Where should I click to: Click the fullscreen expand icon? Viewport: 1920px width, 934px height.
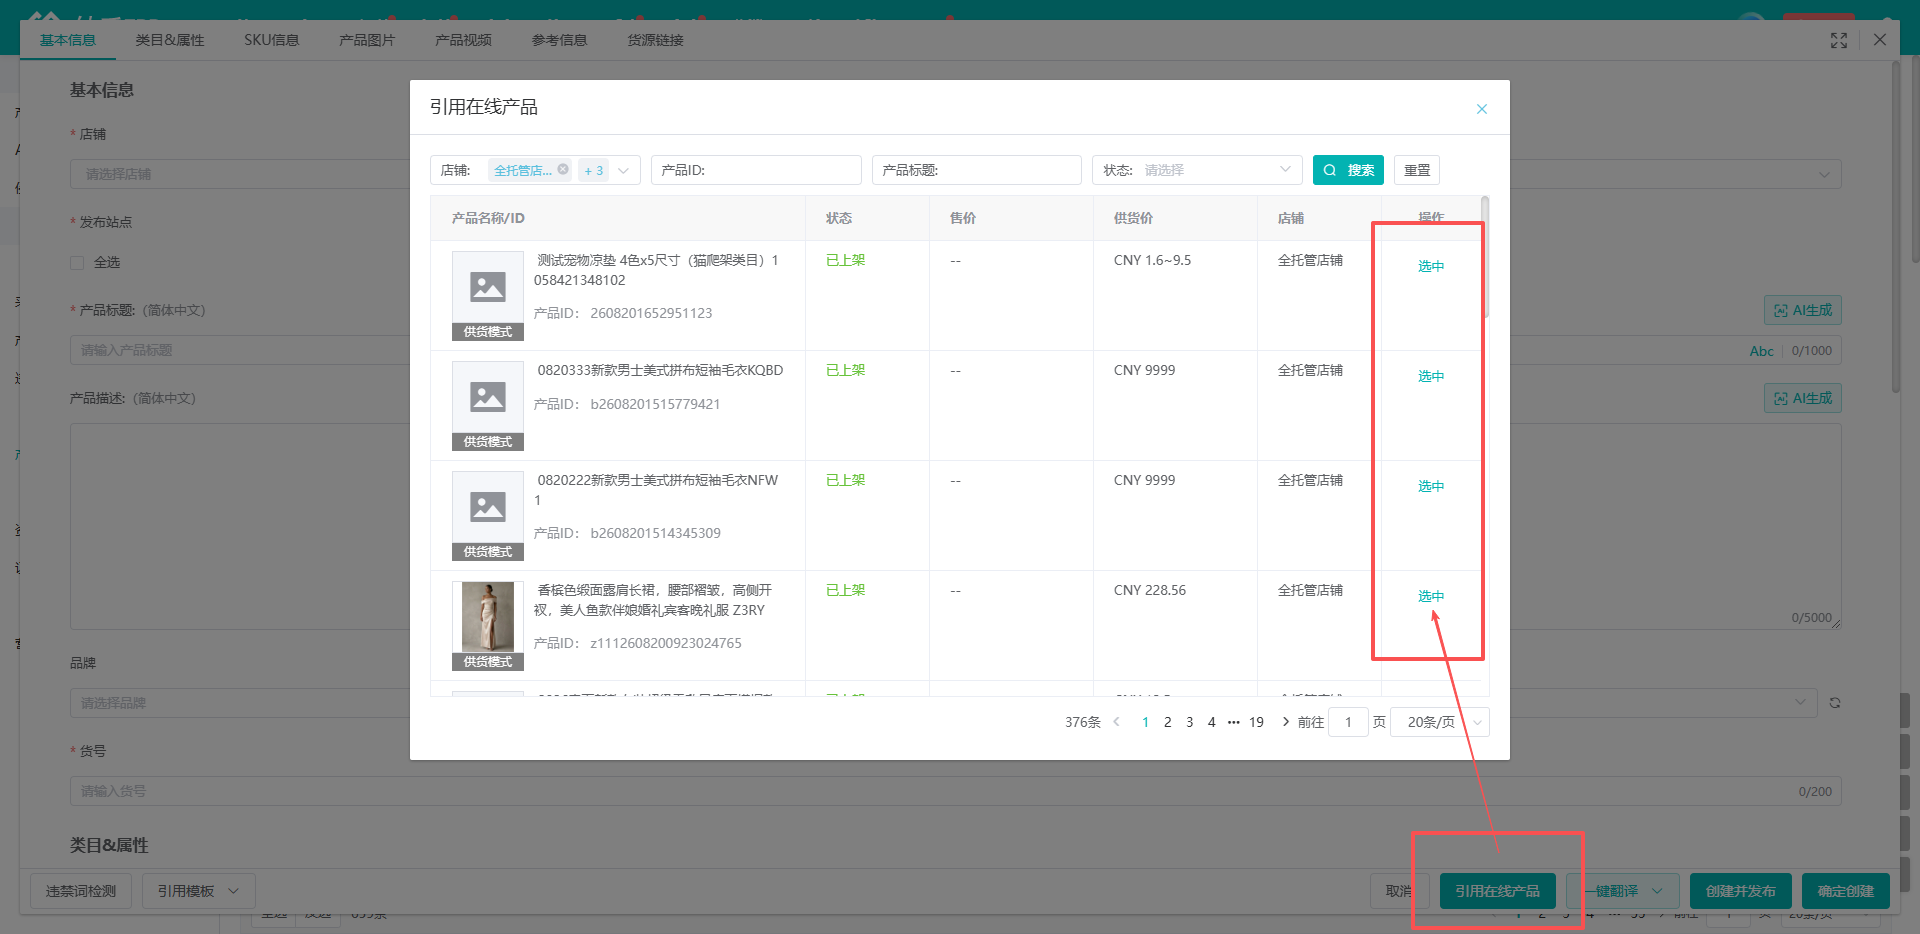1838,40
